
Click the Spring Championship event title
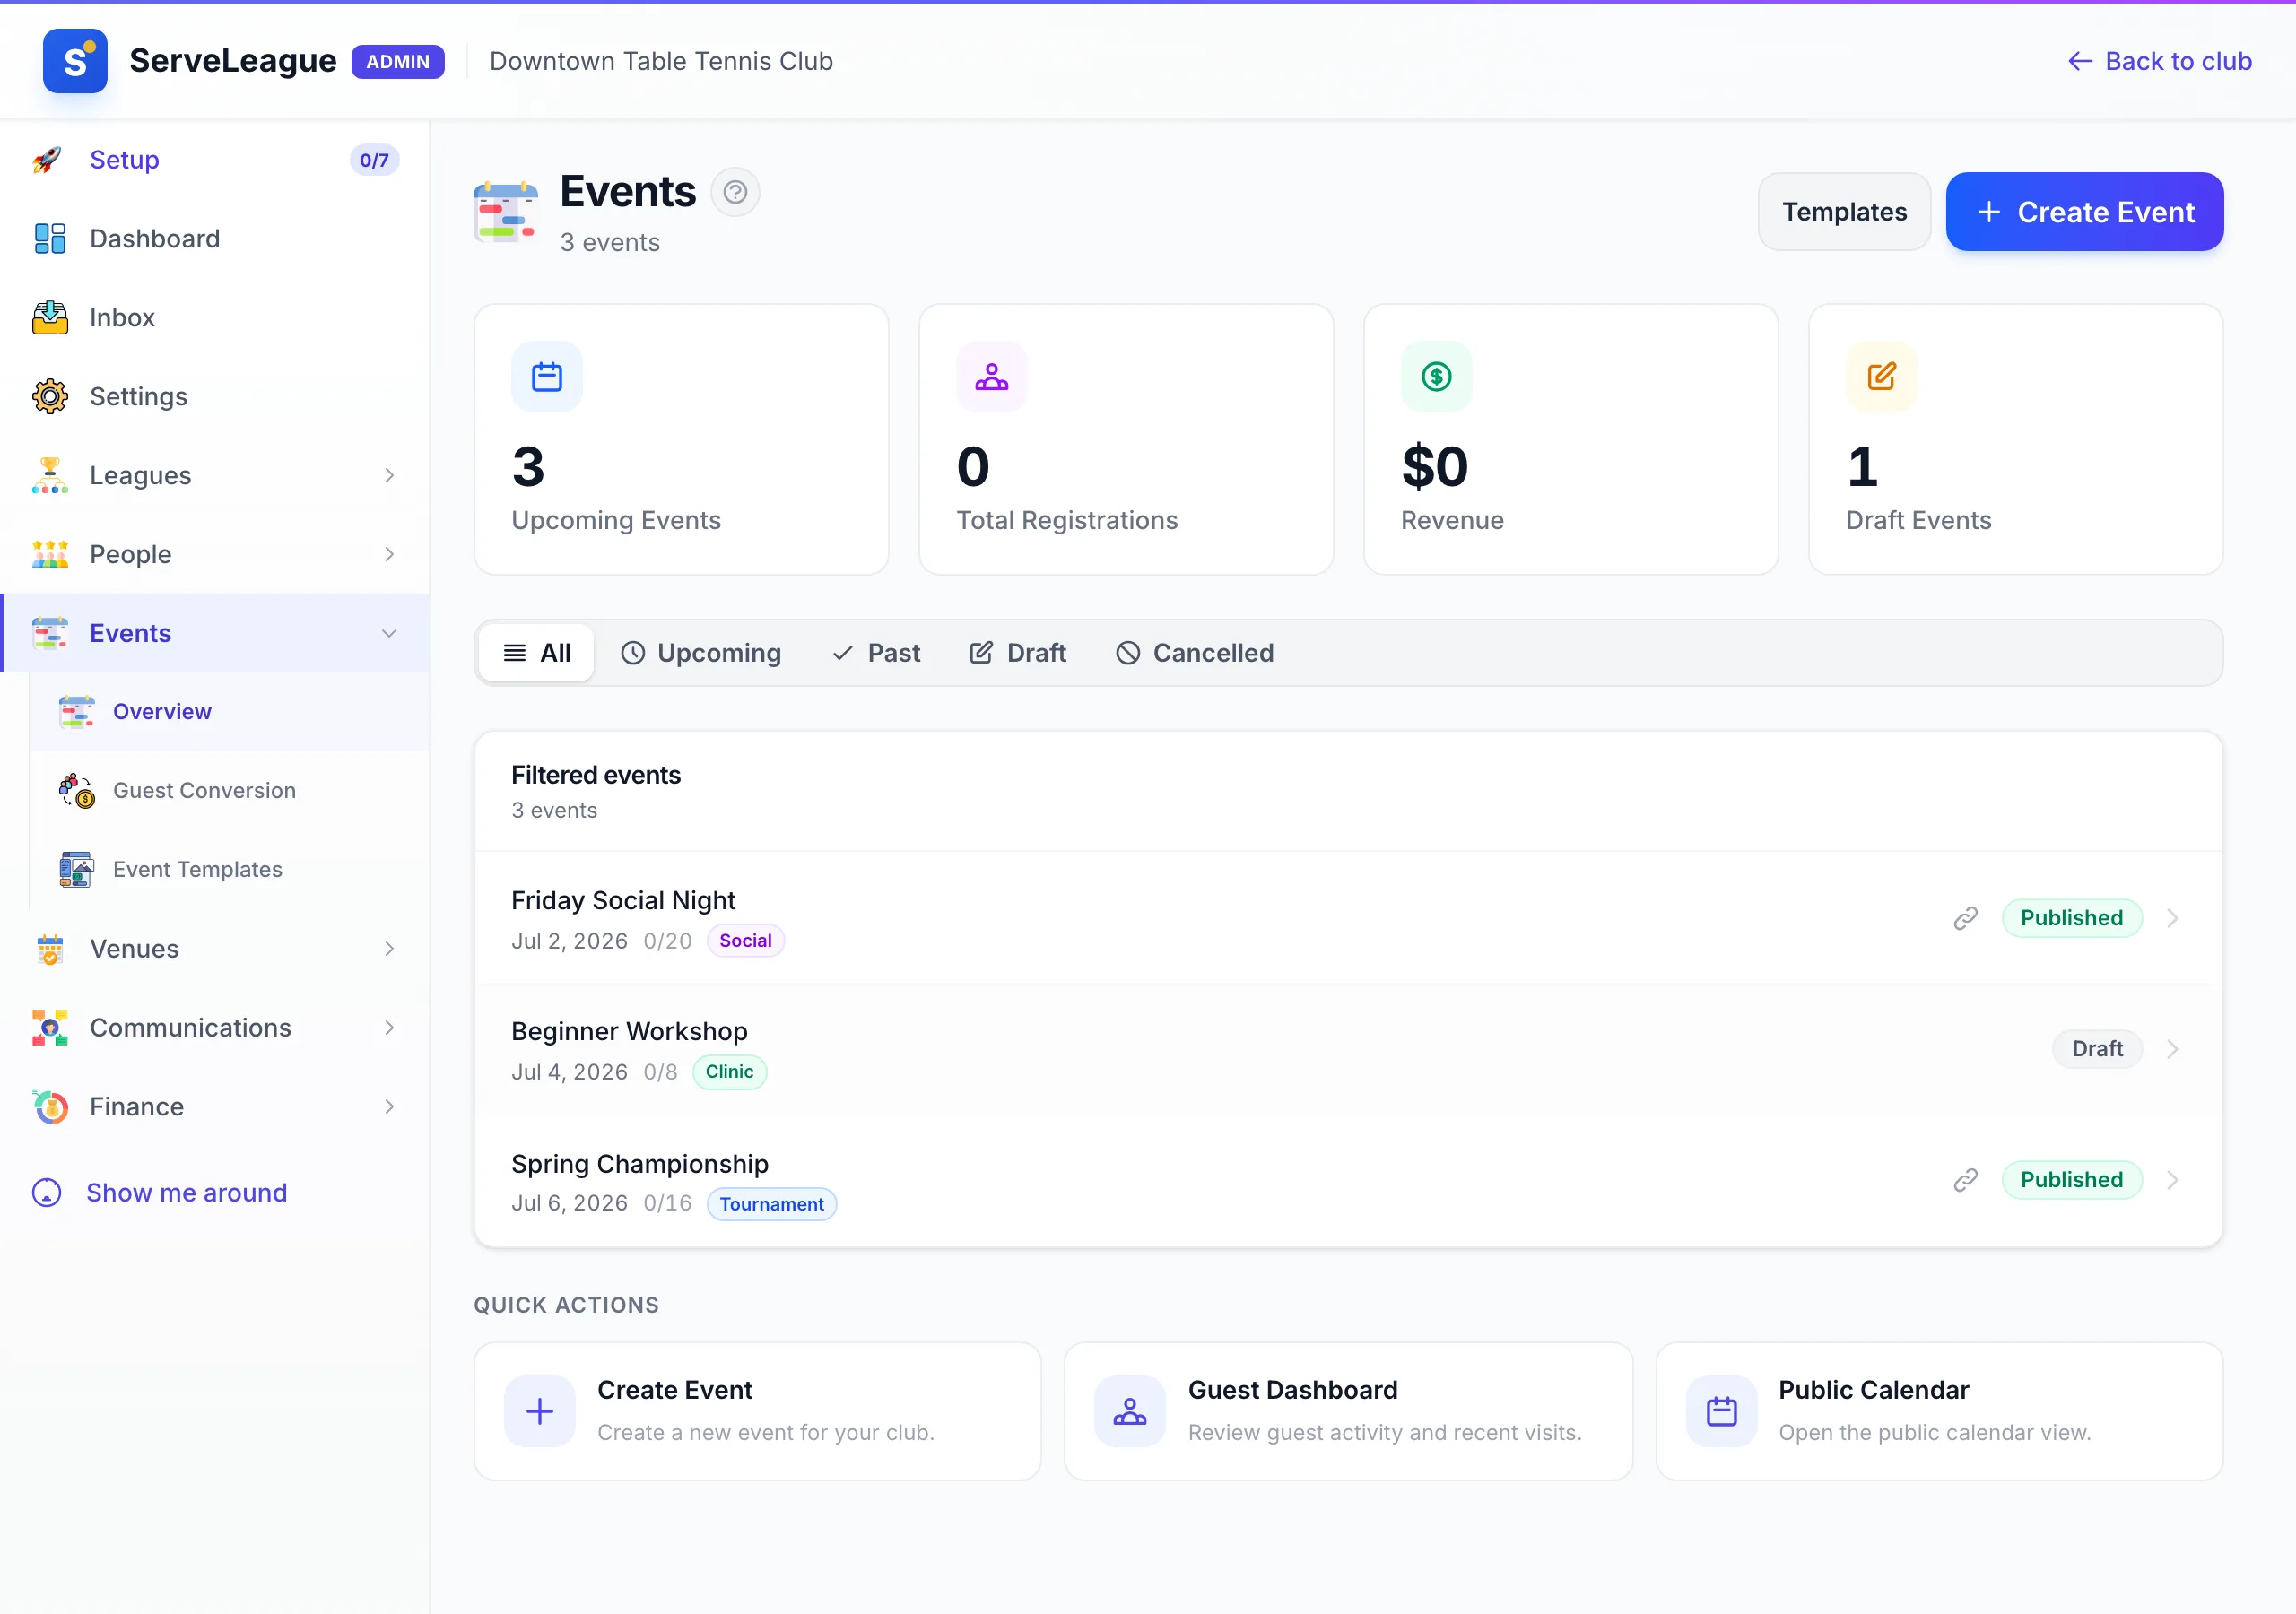[640, 1164]
